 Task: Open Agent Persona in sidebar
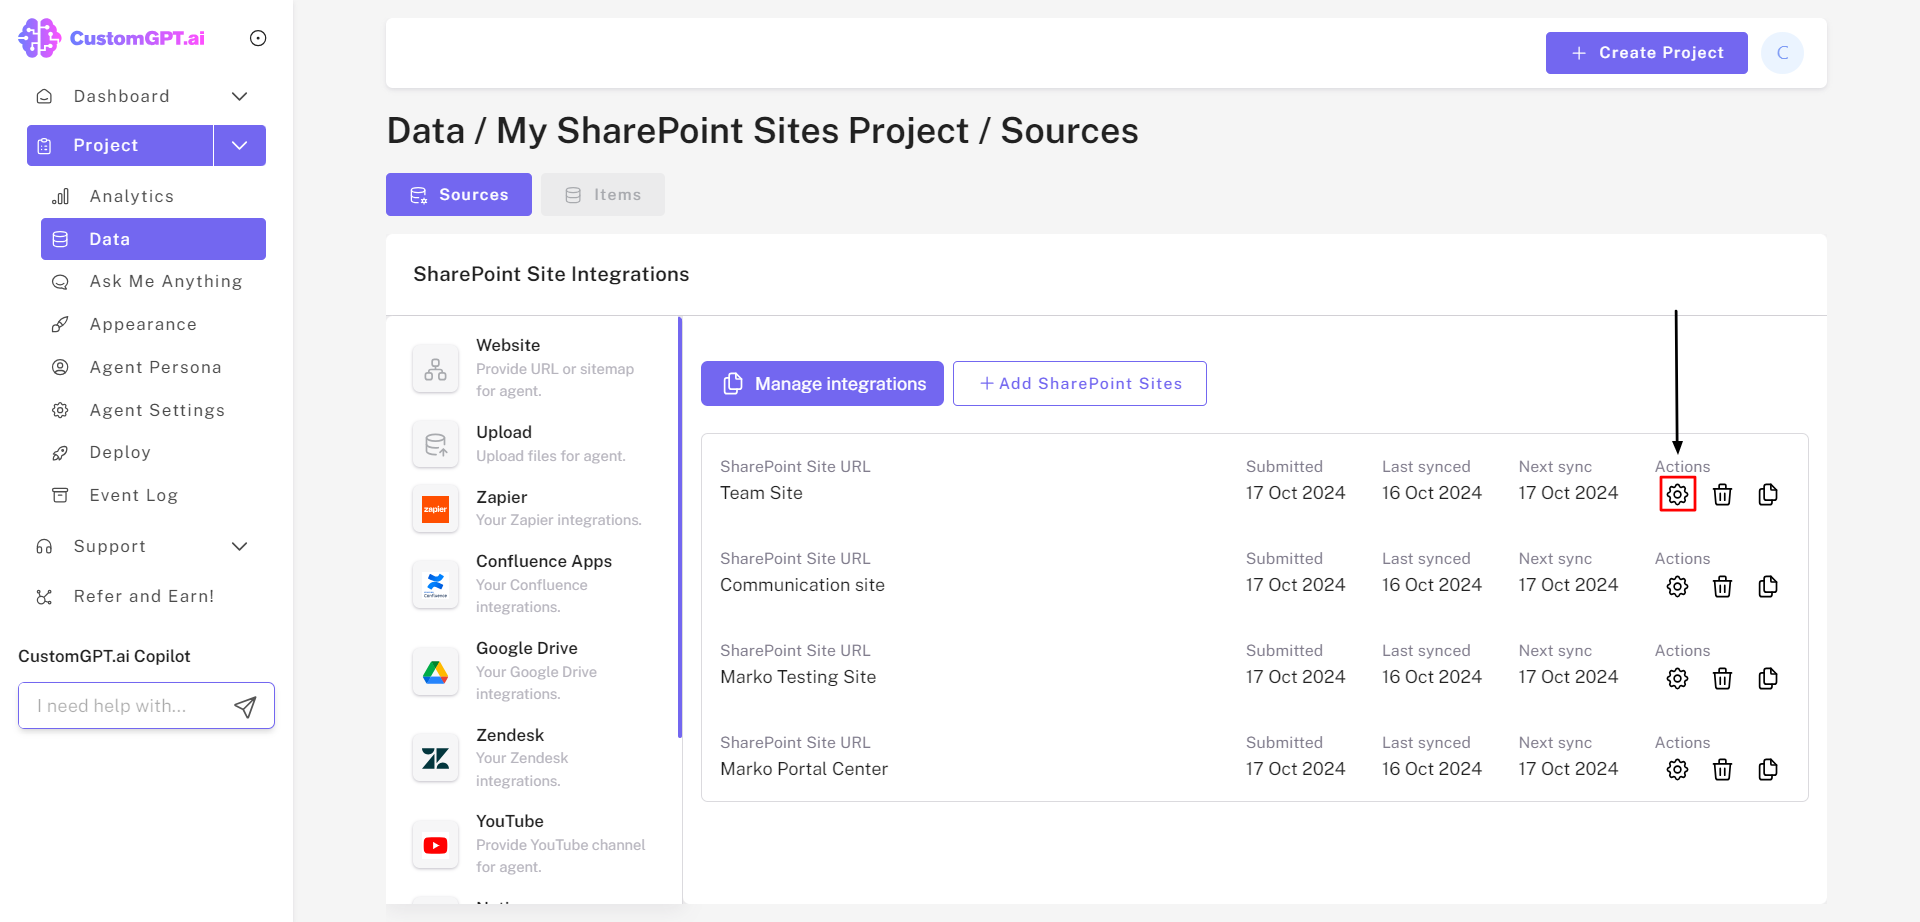point(155,367)
